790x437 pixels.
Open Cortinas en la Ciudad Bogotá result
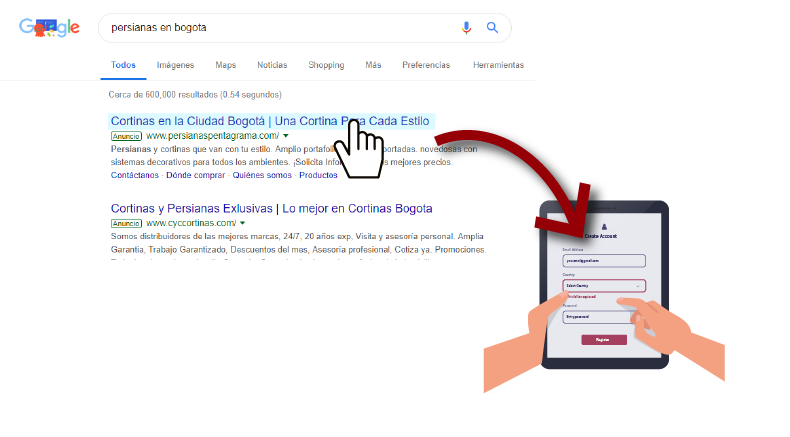click(x=270, y=121)
